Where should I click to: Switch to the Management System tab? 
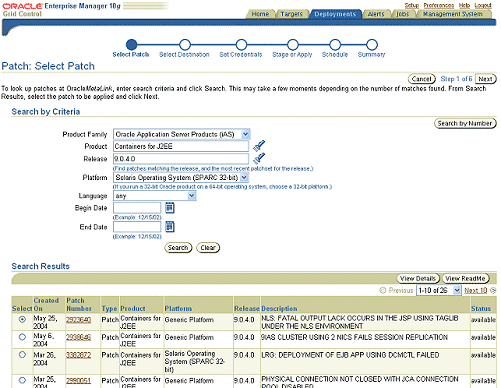[453, 14]
